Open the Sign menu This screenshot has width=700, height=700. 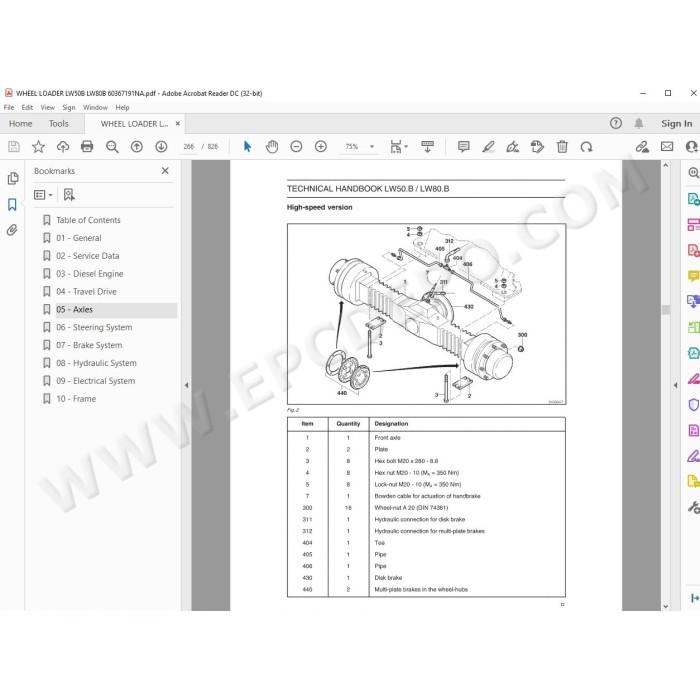(x=69, y=107)
